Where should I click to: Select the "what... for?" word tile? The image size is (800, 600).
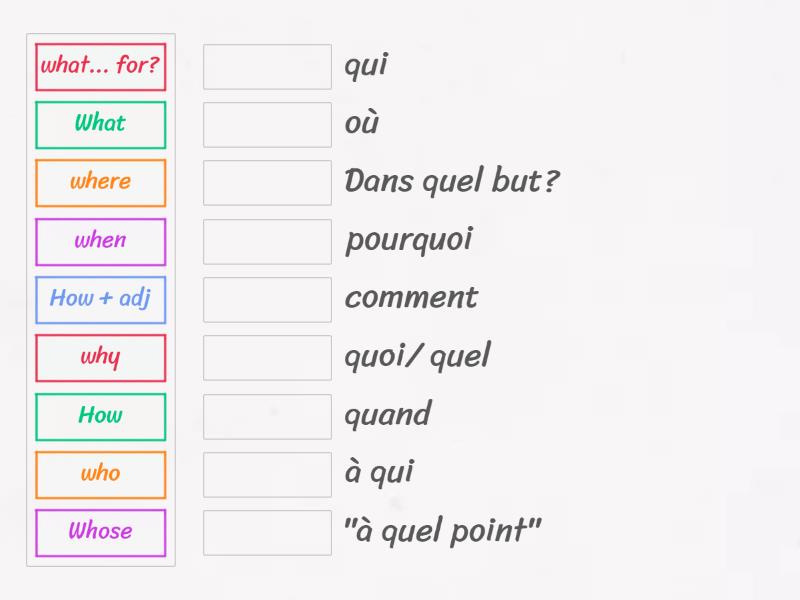100,67
